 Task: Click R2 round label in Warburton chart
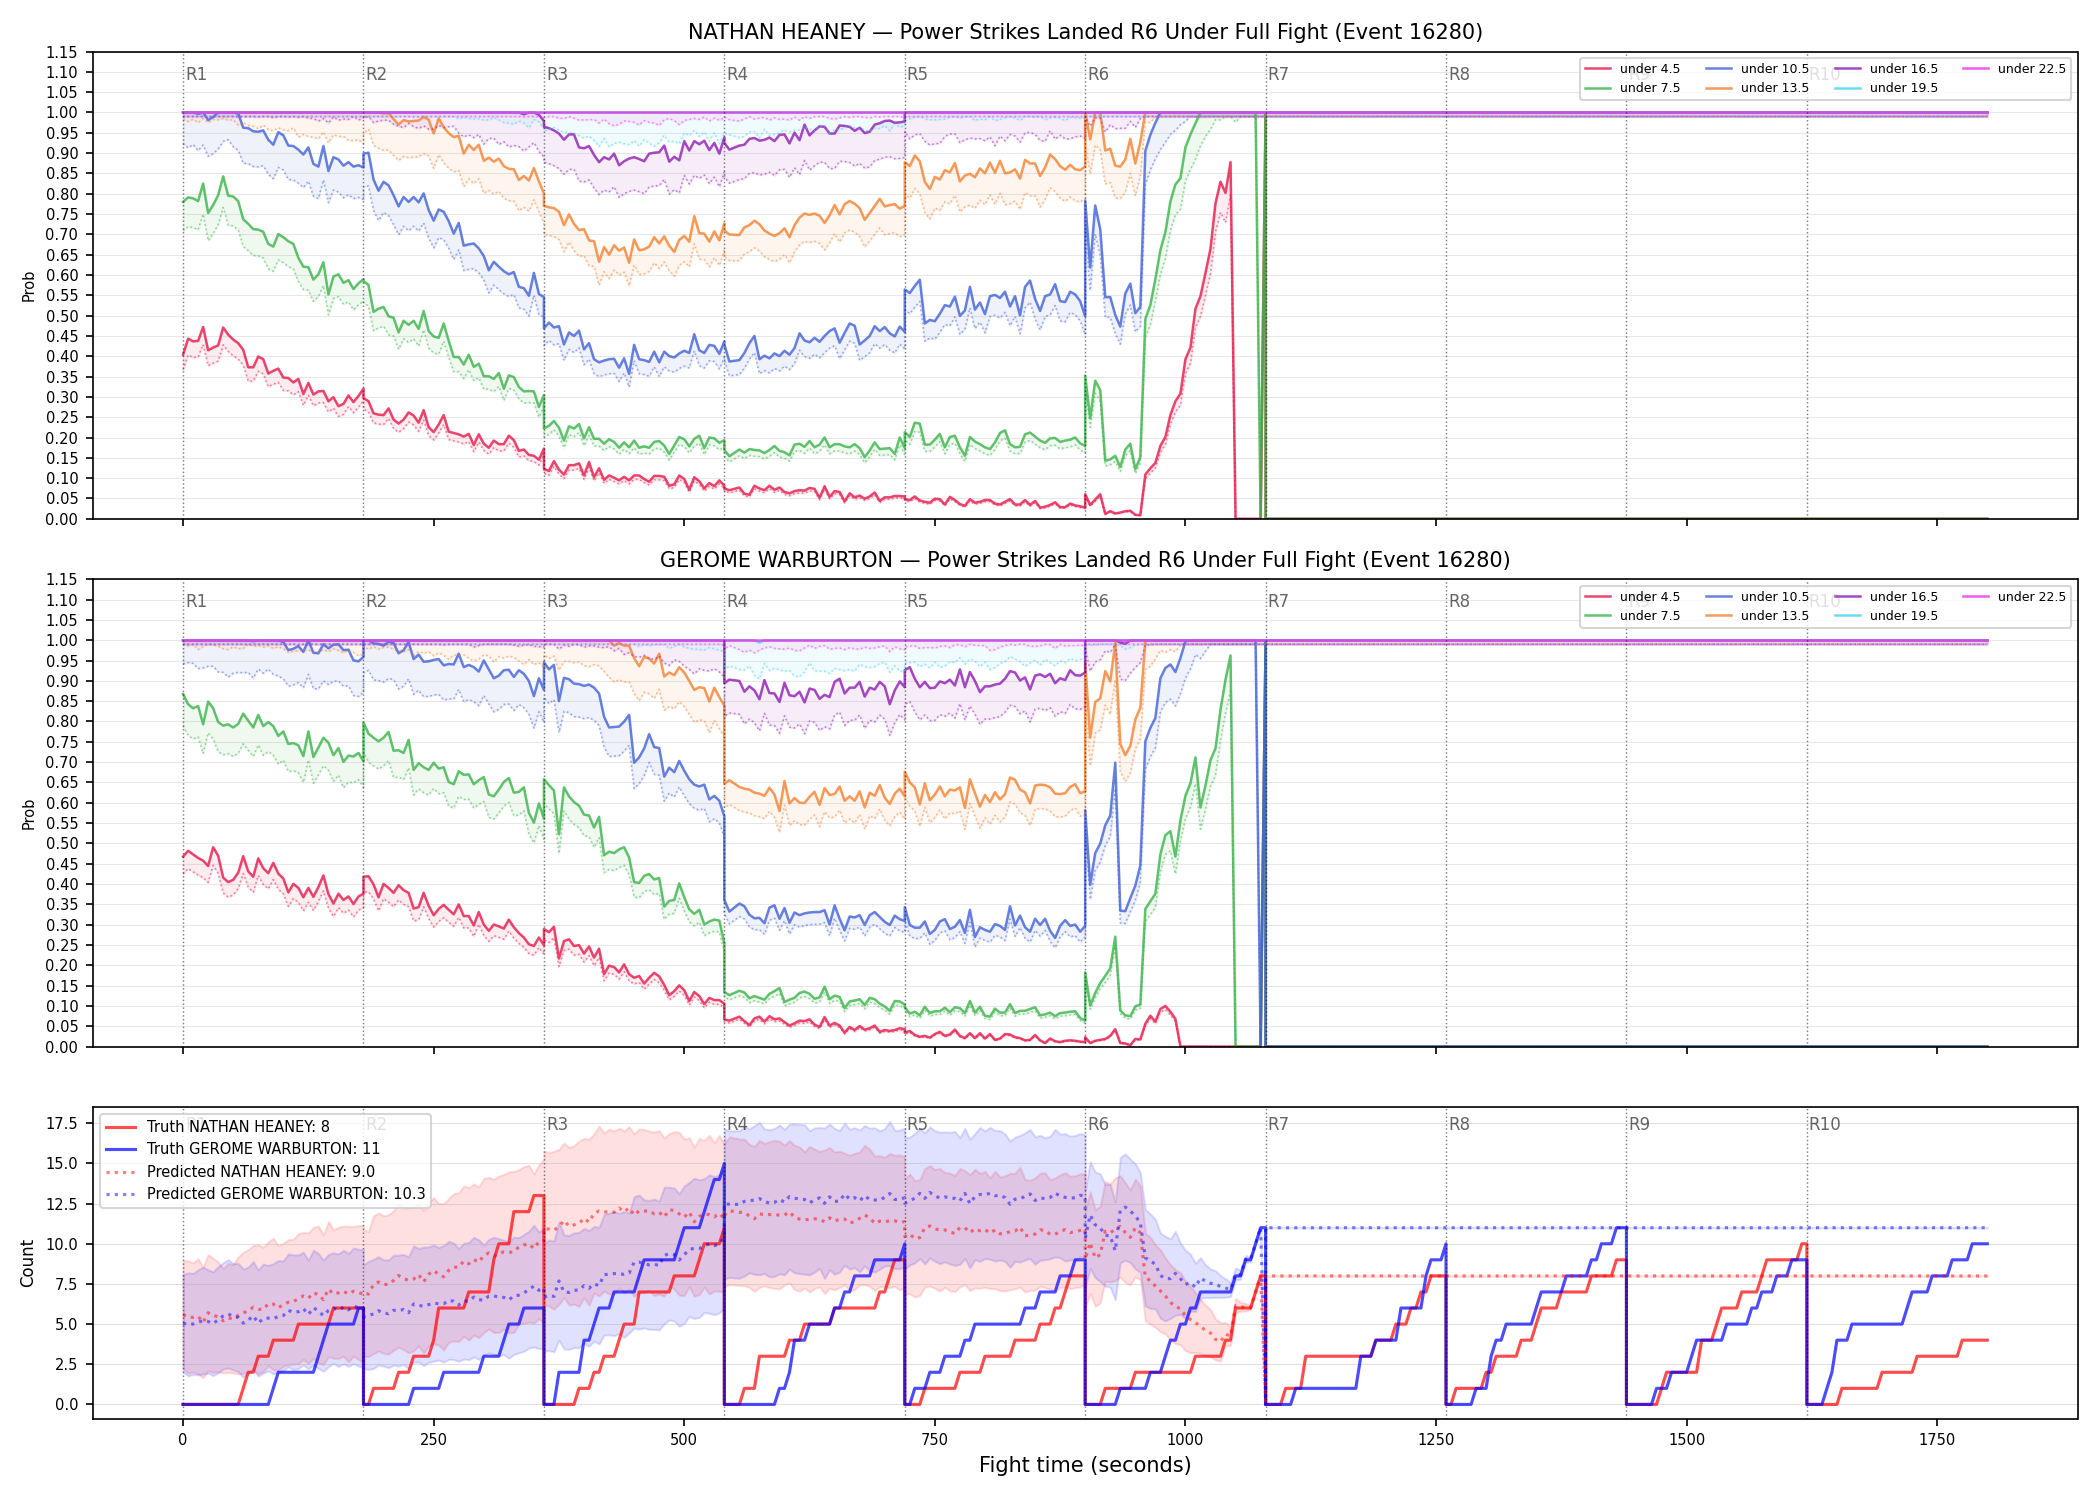click(x=376, y=601)
